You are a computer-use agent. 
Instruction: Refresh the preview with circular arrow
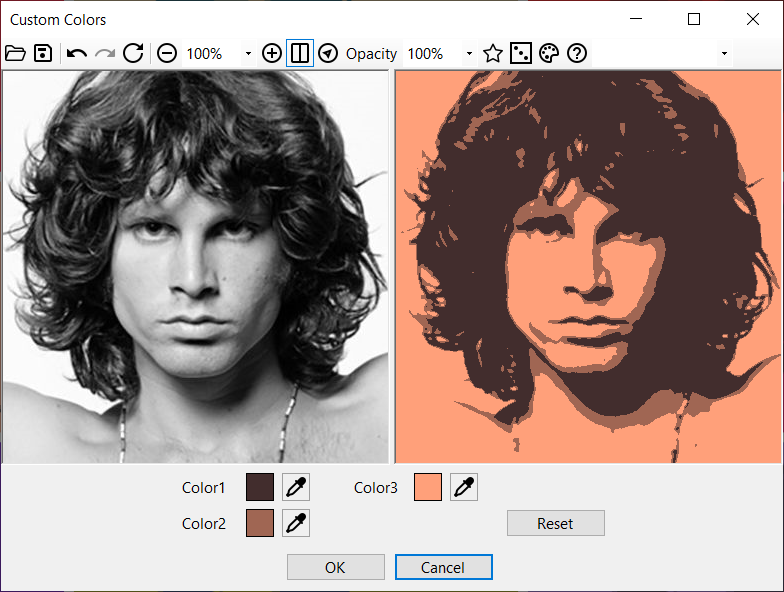point(134,53)
